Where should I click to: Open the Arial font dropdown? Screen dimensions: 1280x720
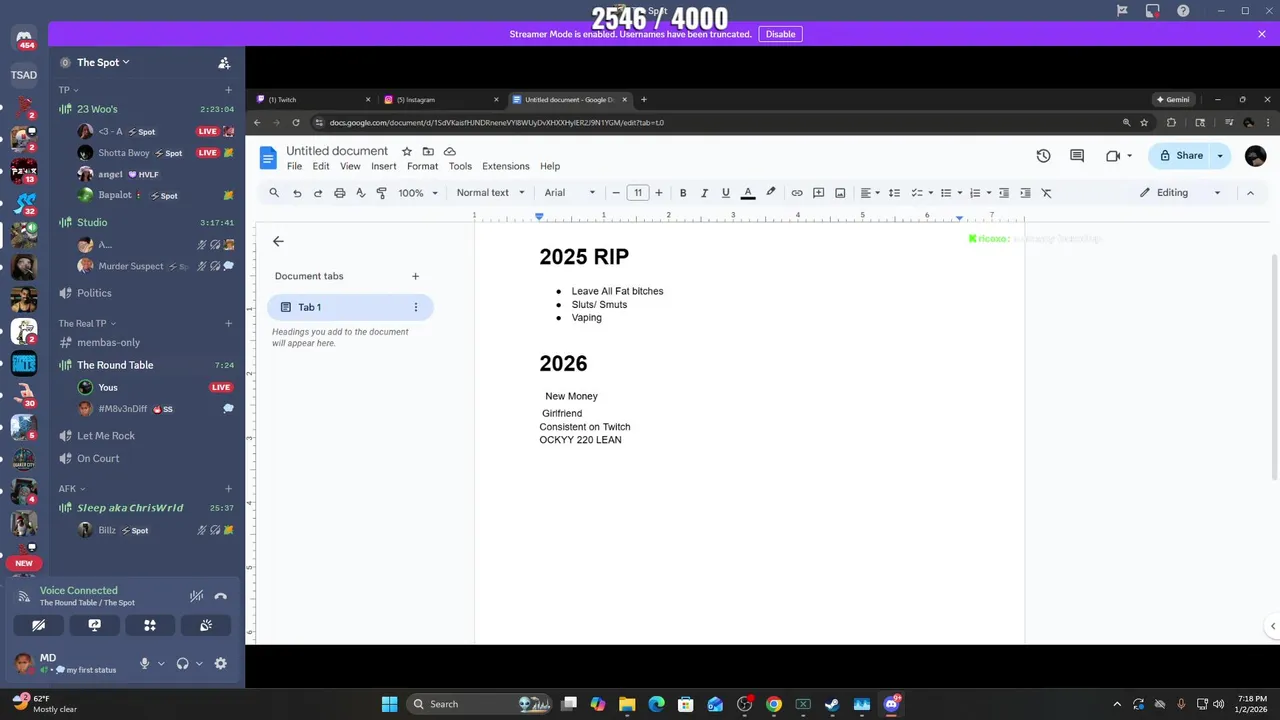coord(570,193)
